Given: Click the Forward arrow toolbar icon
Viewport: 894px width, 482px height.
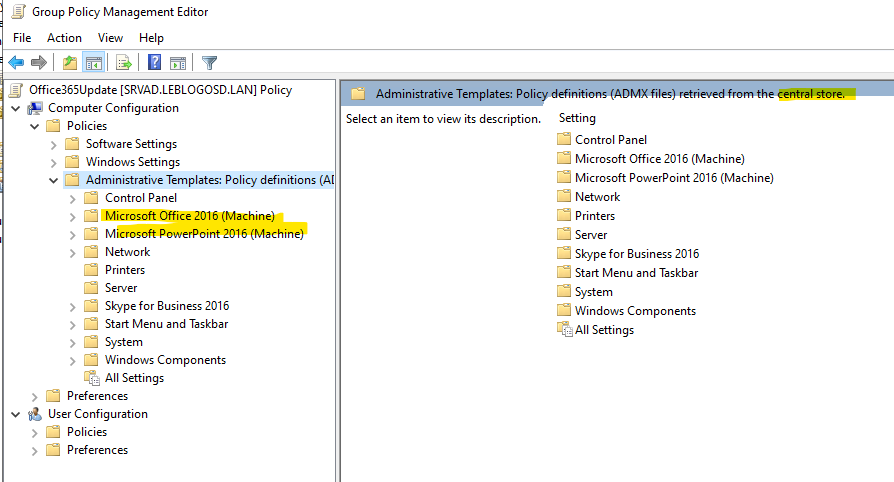Looking at the screenshot, I should (x=39, y=62).
